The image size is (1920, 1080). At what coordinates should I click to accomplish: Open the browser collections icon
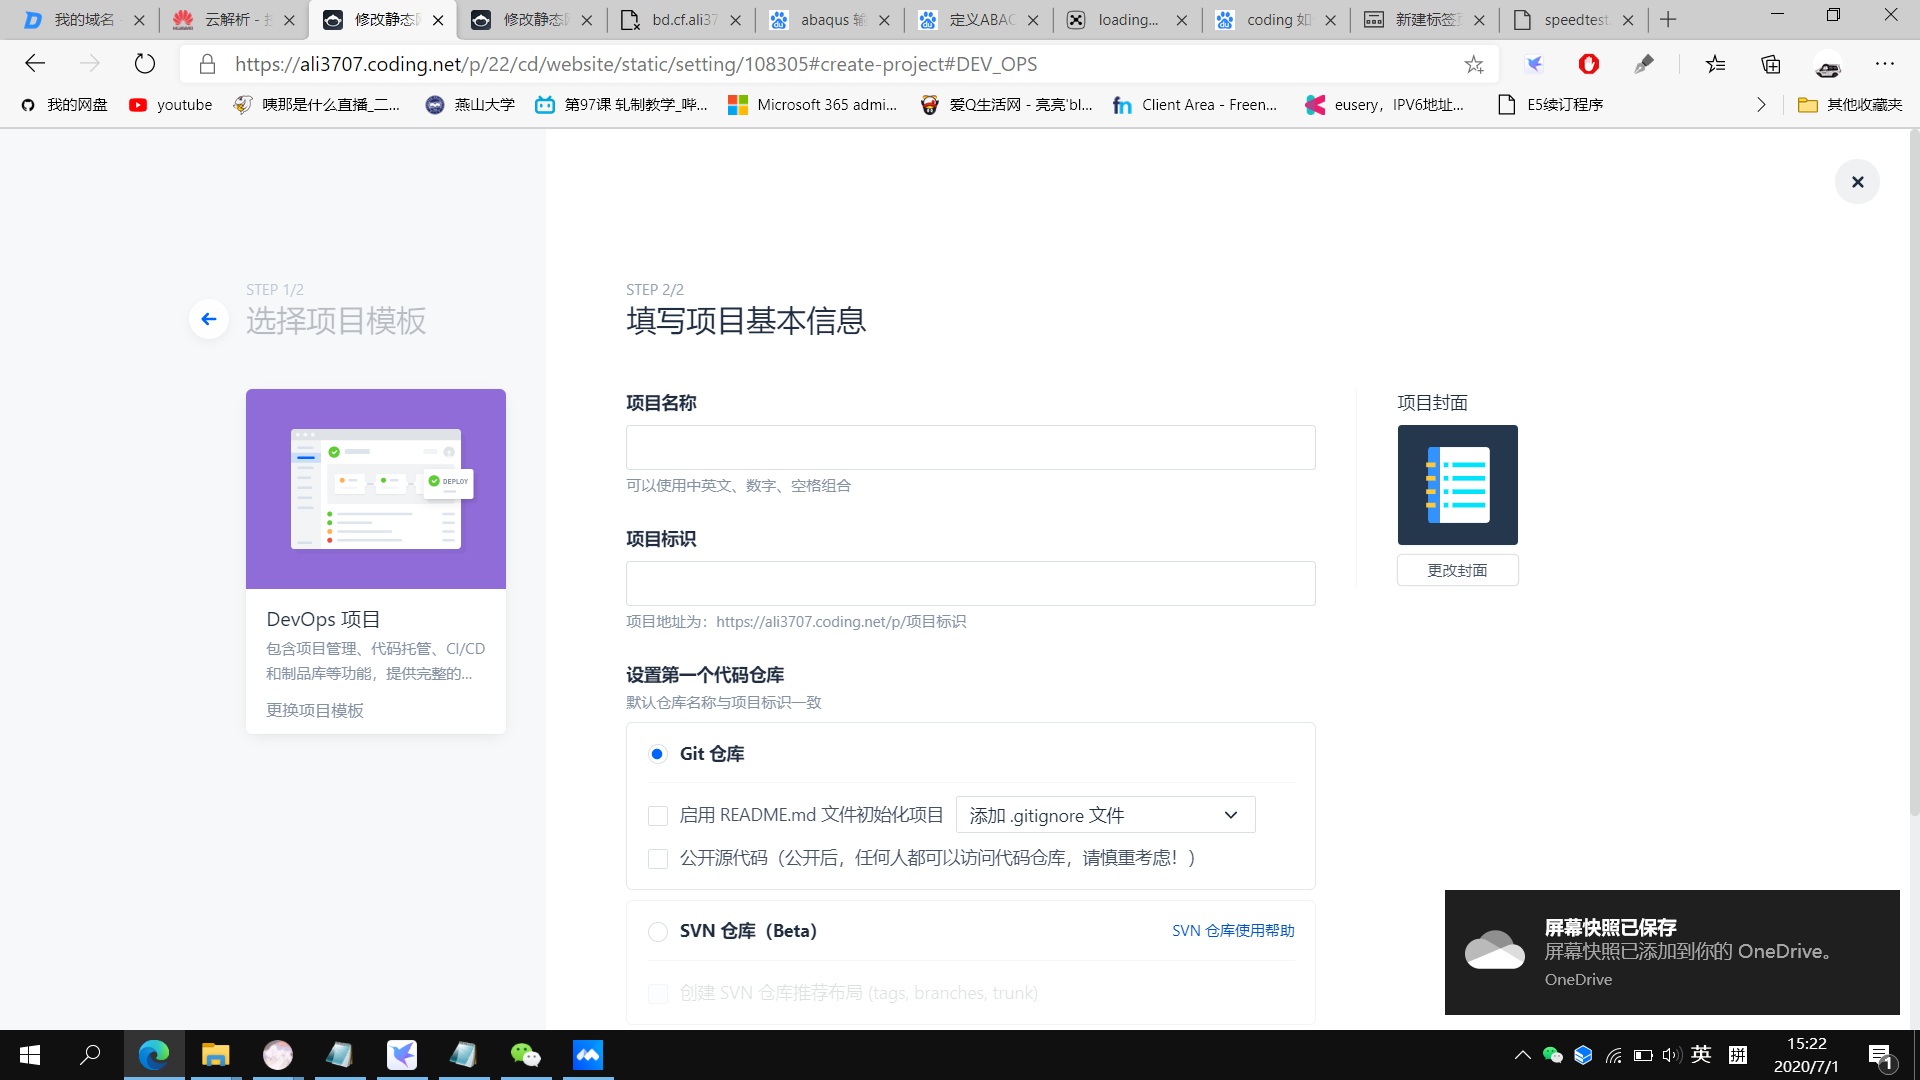click(x=1771, y=64)
